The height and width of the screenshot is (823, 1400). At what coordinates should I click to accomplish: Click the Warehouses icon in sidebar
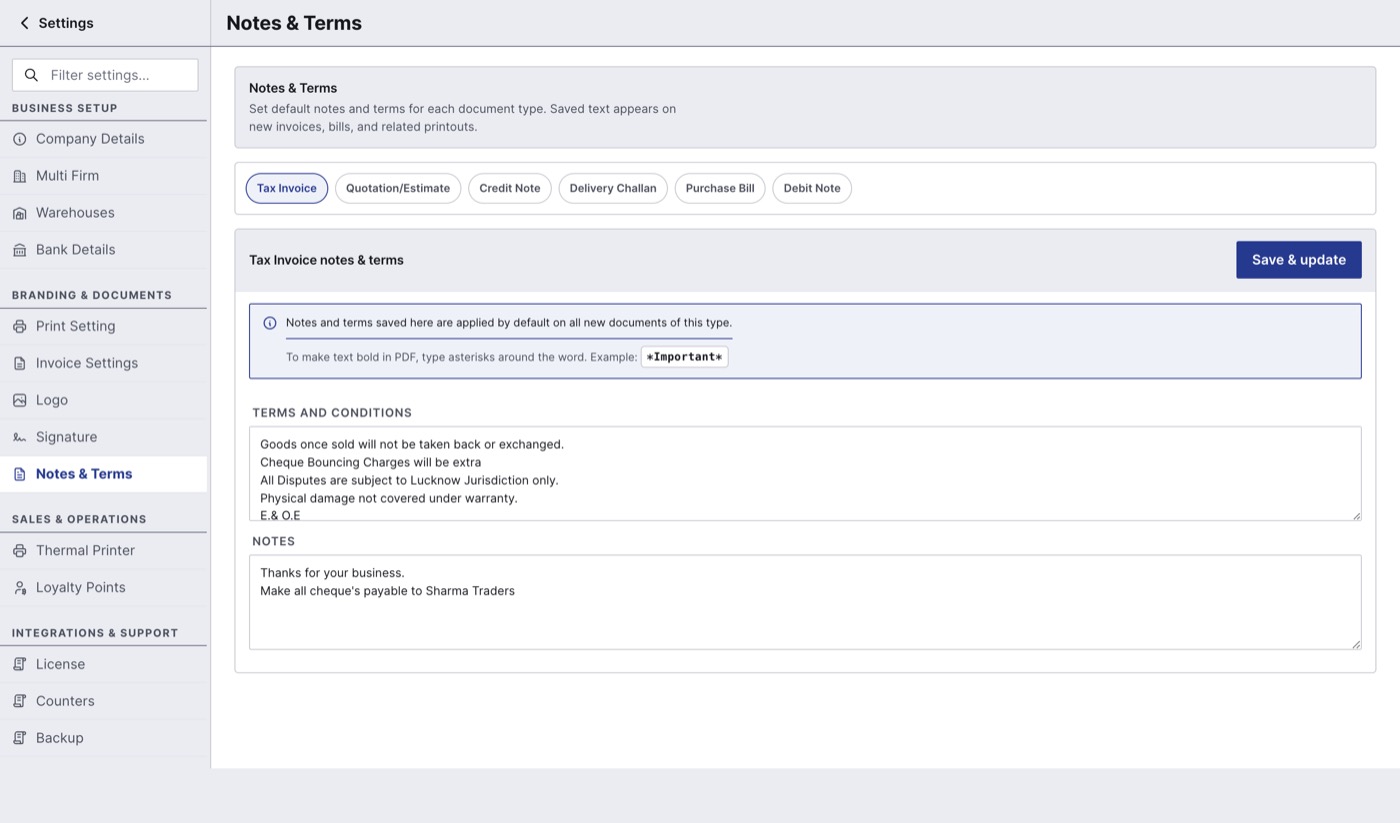pyautogui.click(x=19, y=213)
